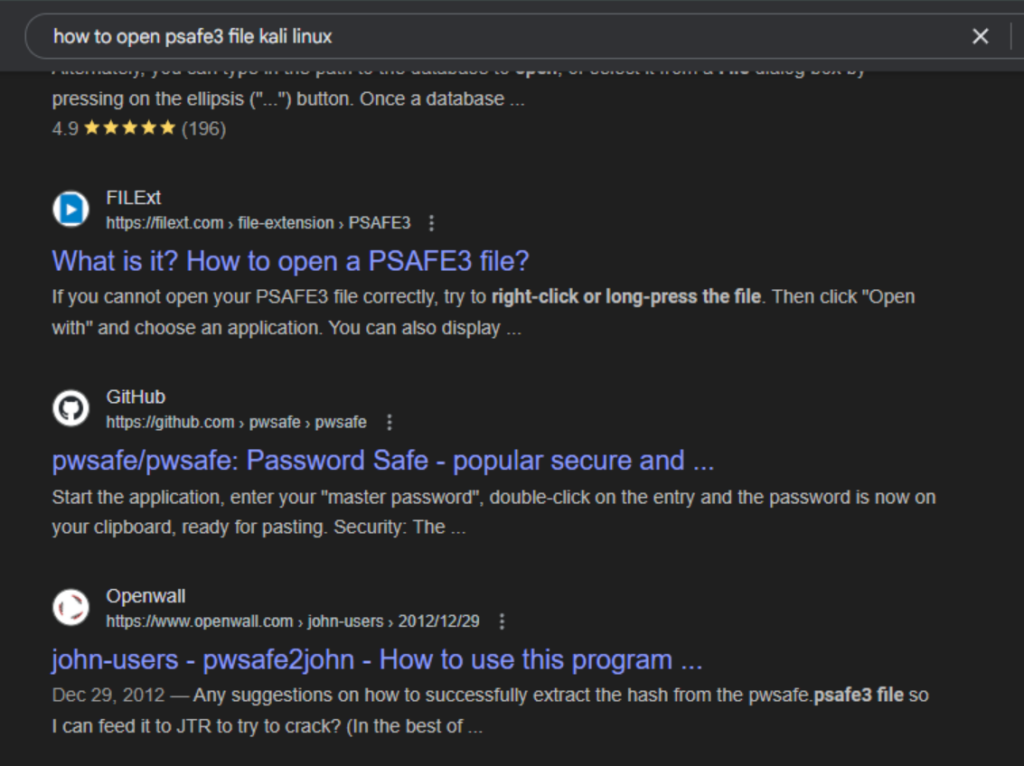
Task: Open more options for Openwall result
Action: point(502,622)
